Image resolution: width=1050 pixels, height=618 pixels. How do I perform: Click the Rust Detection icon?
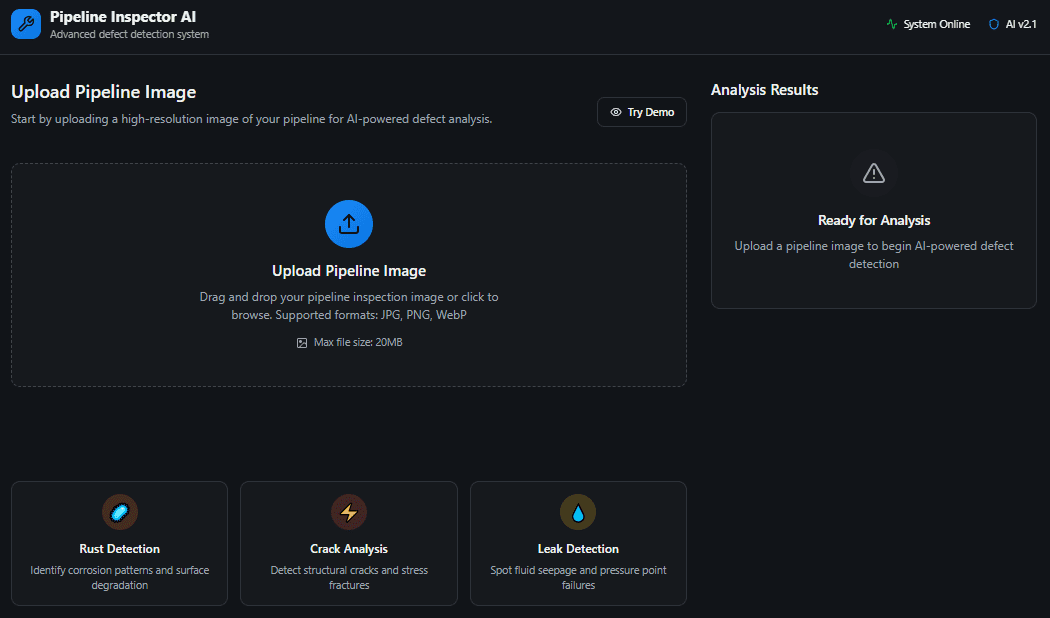pos(120,512)
